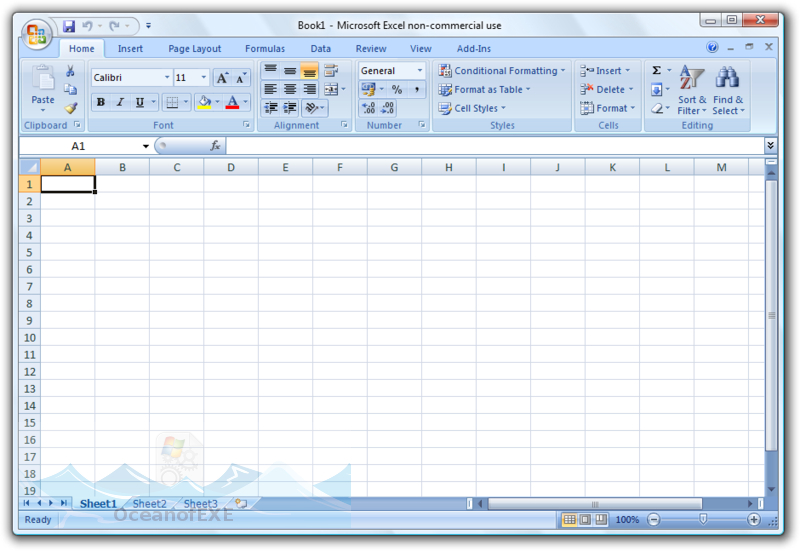Open the font size 11 dropdown

pos(204,78)
